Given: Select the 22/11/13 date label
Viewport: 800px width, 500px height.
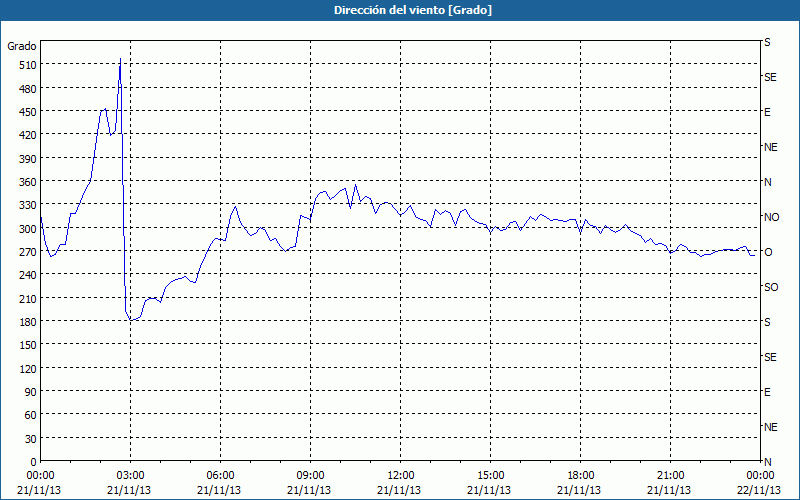Looking at the screenshot, I should [759, 490].
